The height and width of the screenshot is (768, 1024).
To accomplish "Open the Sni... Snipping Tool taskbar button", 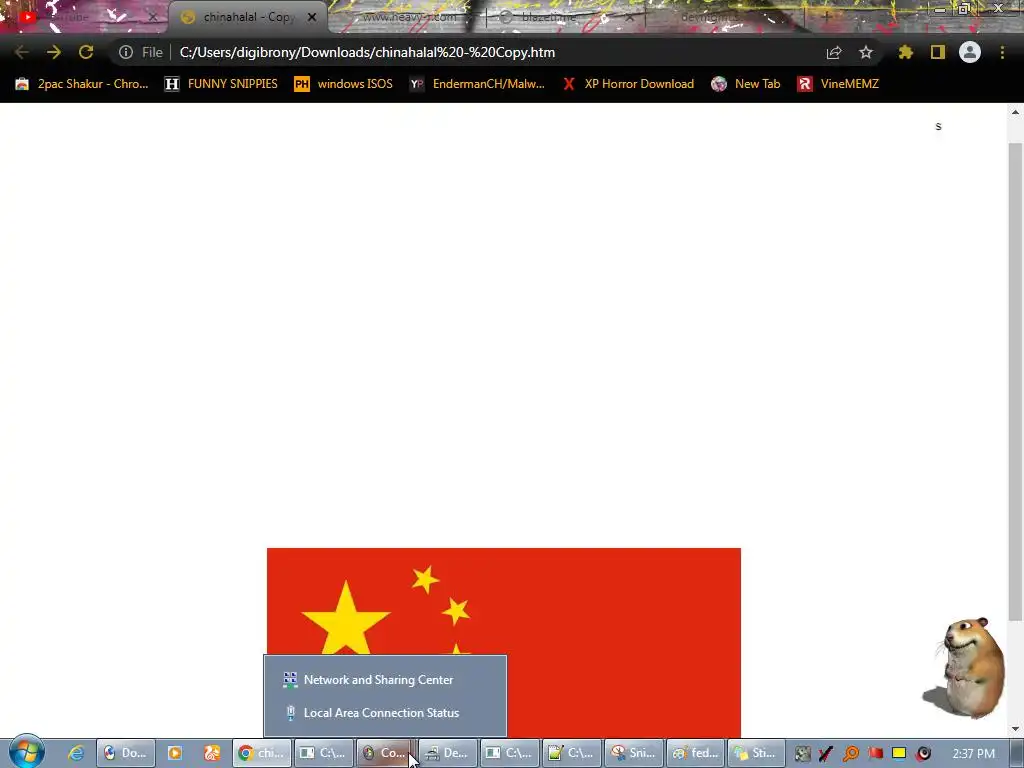I will (634, 753).
